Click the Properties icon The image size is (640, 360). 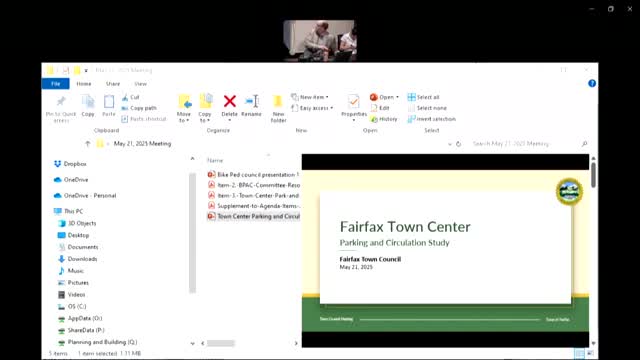click(x=353, y=101)
